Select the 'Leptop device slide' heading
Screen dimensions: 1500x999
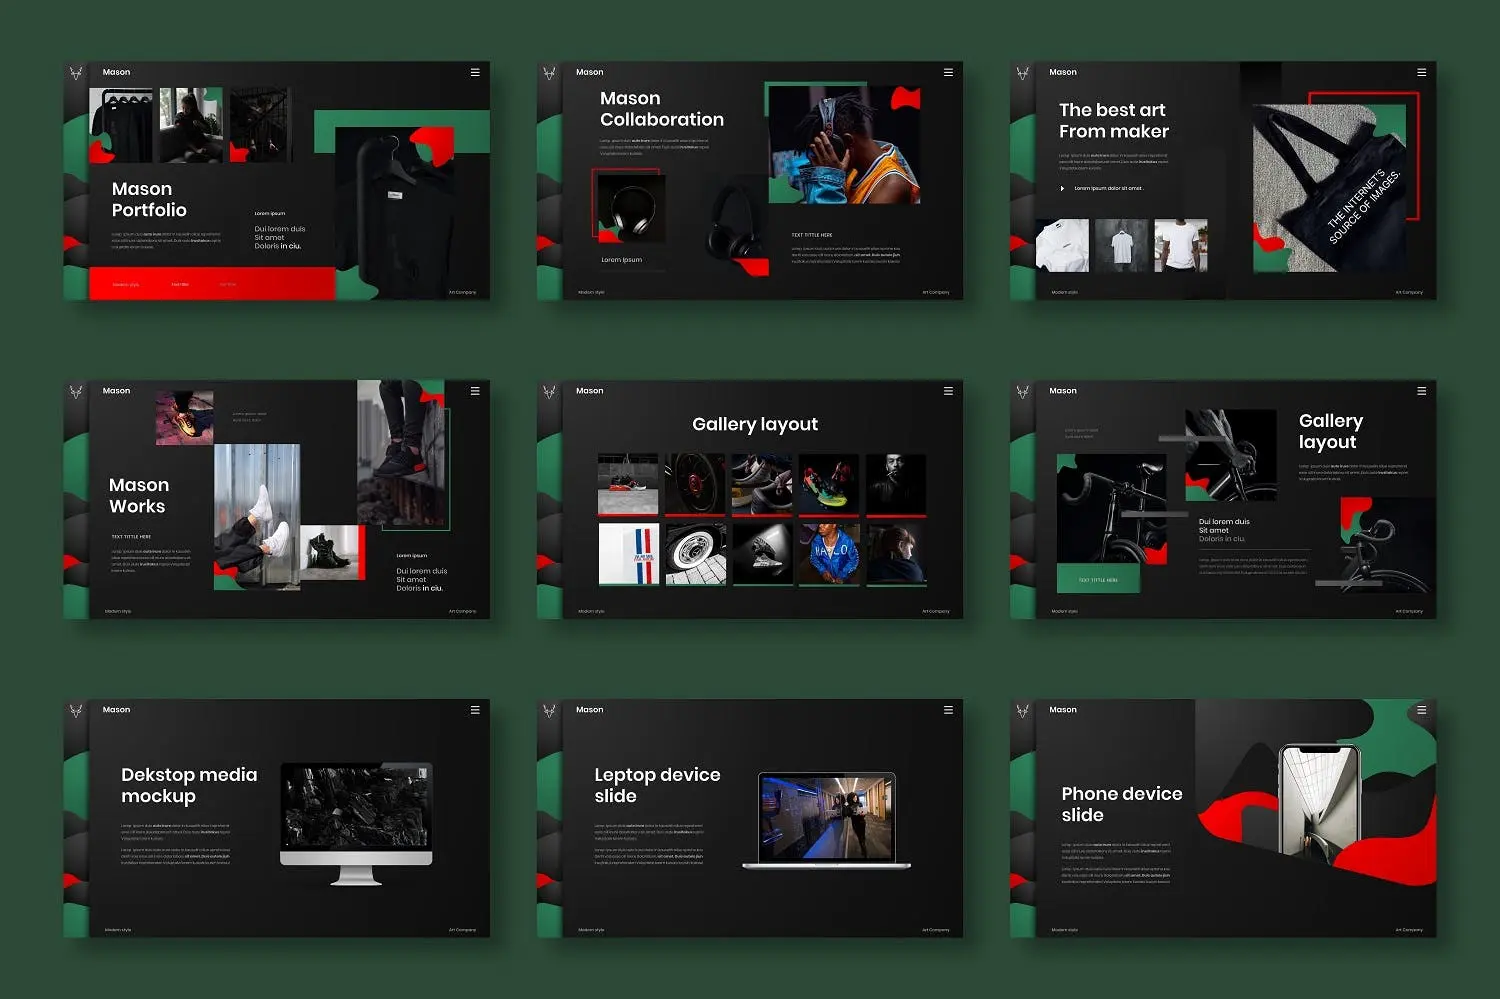pyautogui.click(x=657, y=785)
